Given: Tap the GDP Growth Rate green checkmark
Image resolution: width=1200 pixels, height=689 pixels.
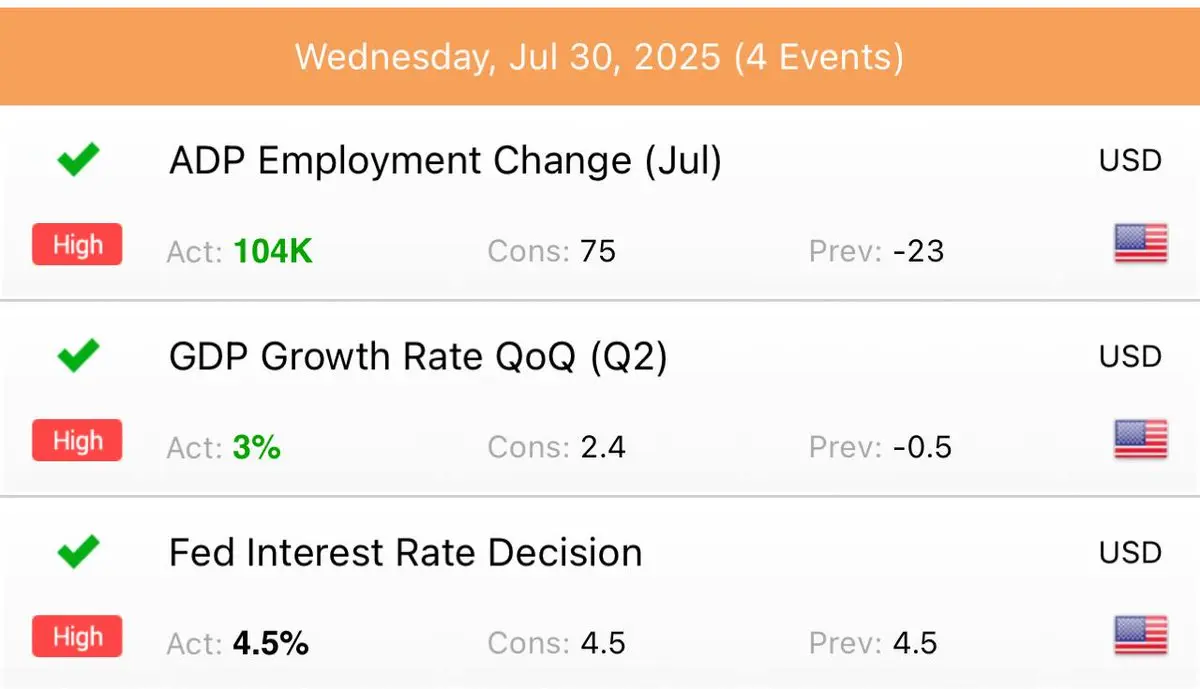Looking at the screenshot, I should pyautogui.click(x=77, y=356).
